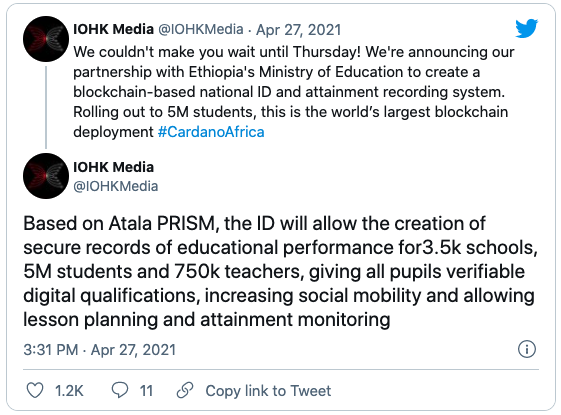
Task: Click Copy link to Tweet
Action: (x=268, y=391)
